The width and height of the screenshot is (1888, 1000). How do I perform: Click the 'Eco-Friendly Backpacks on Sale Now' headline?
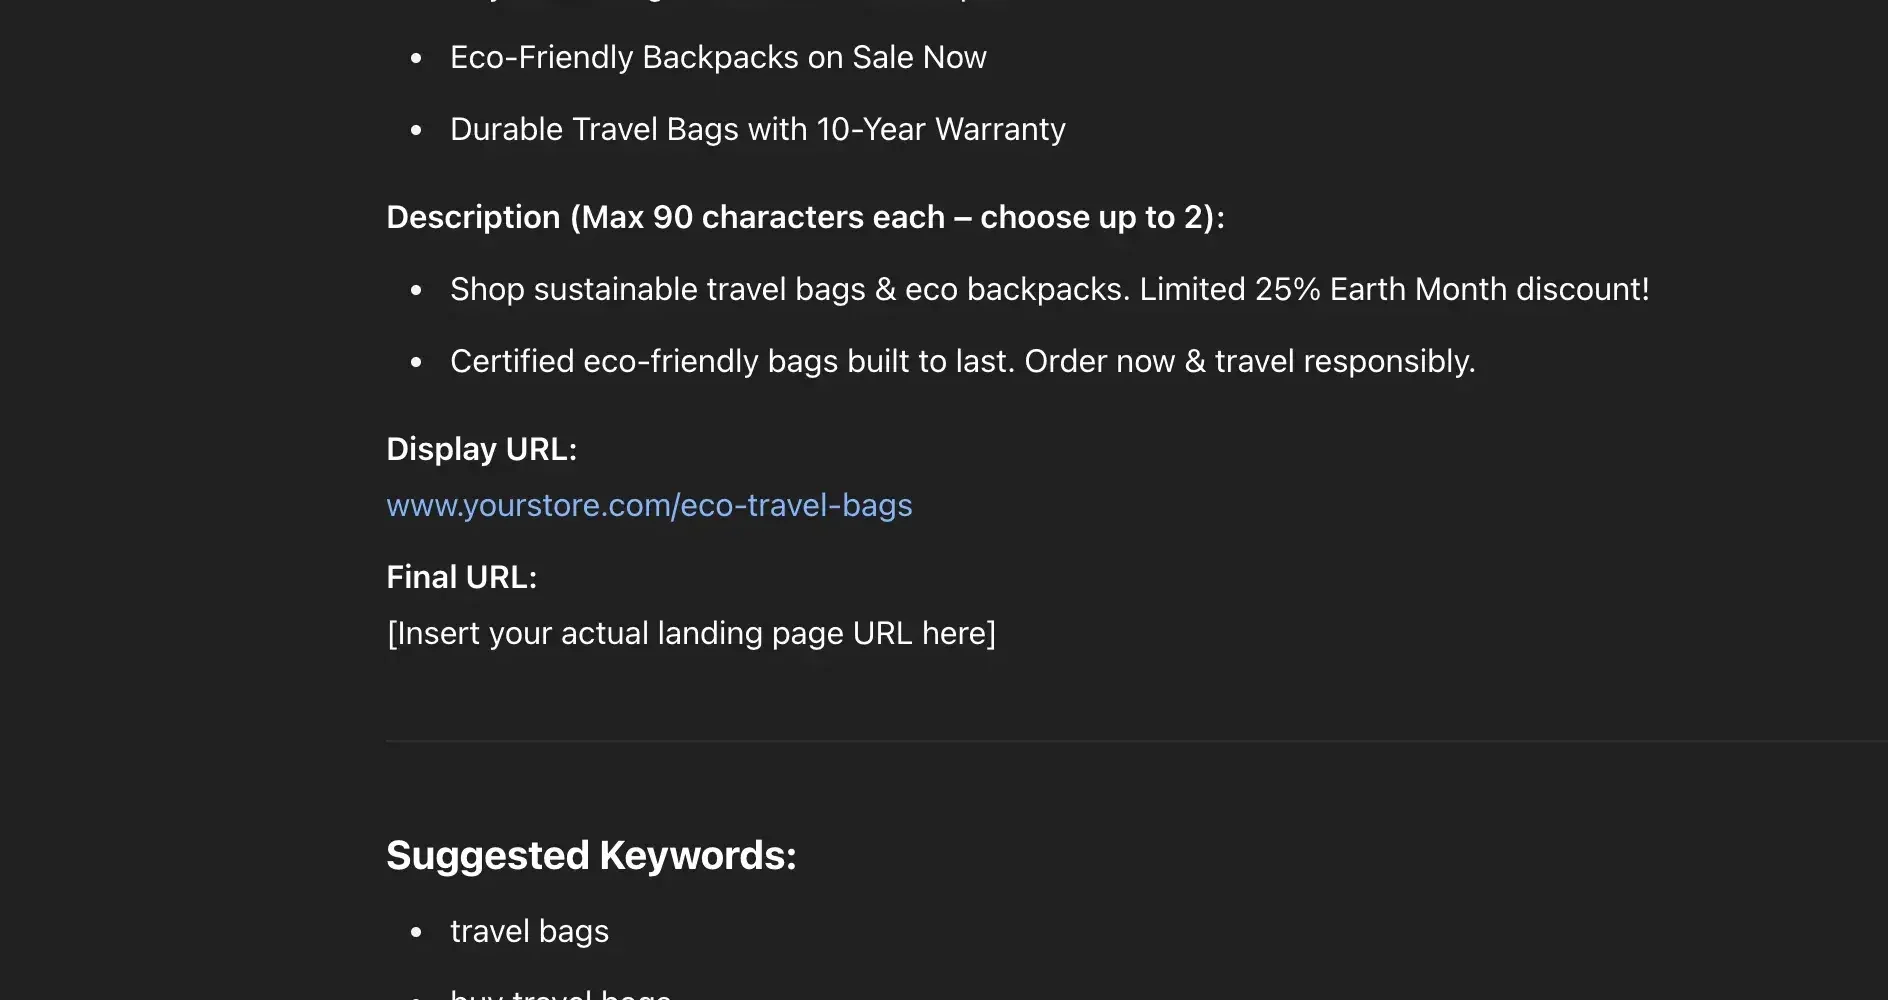[718, 58]
